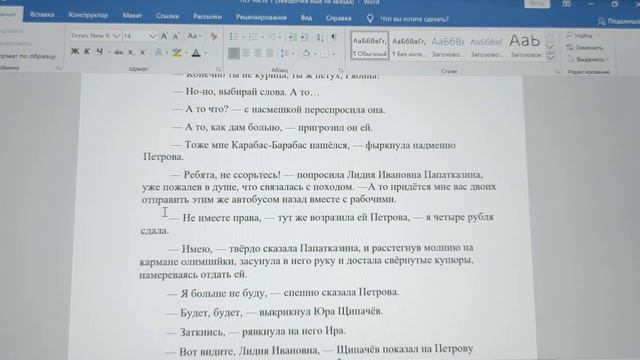Open bullet library dropdown arrow
Screen dimensions: 640x360
click(x=243, y=38)
